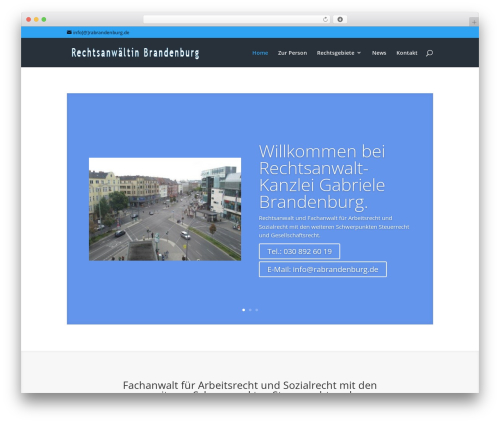The width and height of the screenshot is (500, 423).
Task: Open the News menu item
Action: coord(379,53)
